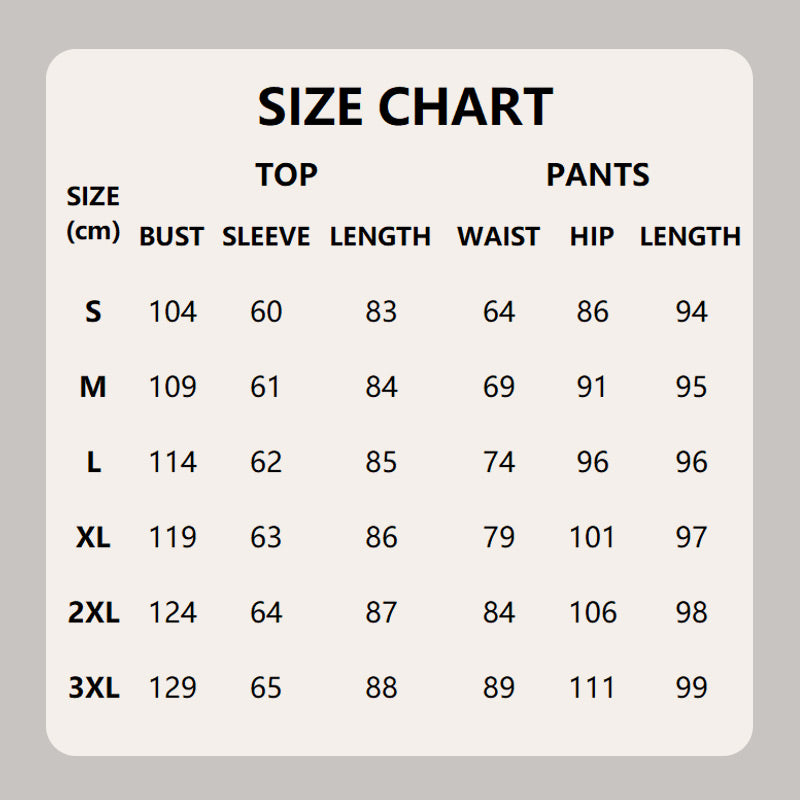The image size is (800, 800).
Task: Select the 3XL size row label
Action: 93,687
